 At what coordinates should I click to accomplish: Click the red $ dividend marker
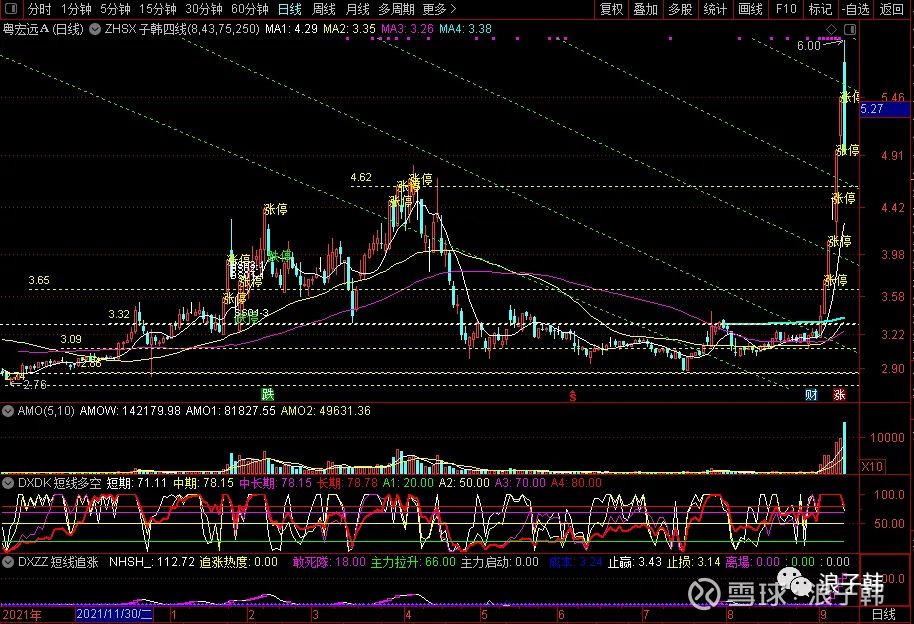pyautogui.click(x=573, y=395)
